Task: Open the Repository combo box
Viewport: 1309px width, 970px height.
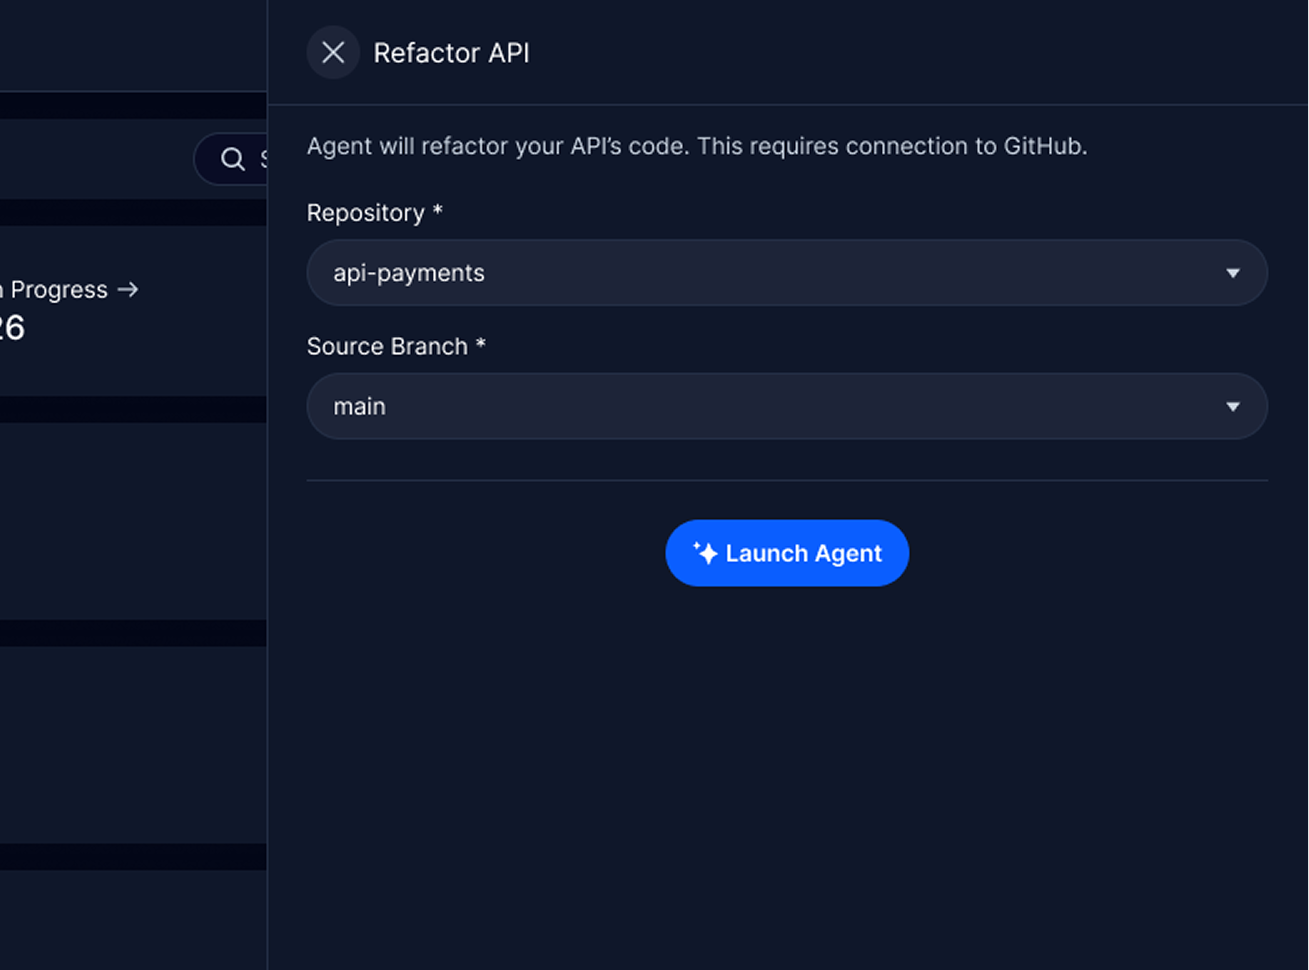Action: tap(786, 273)
